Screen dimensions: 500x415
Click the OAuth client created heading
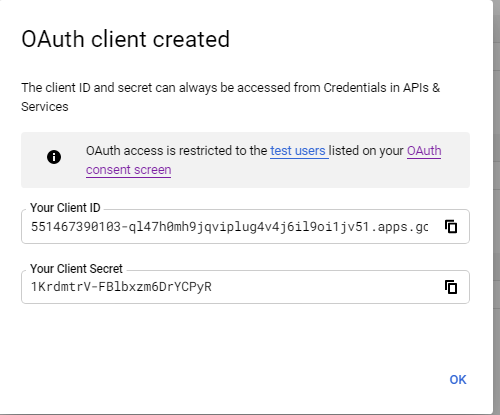coord(126,39)
